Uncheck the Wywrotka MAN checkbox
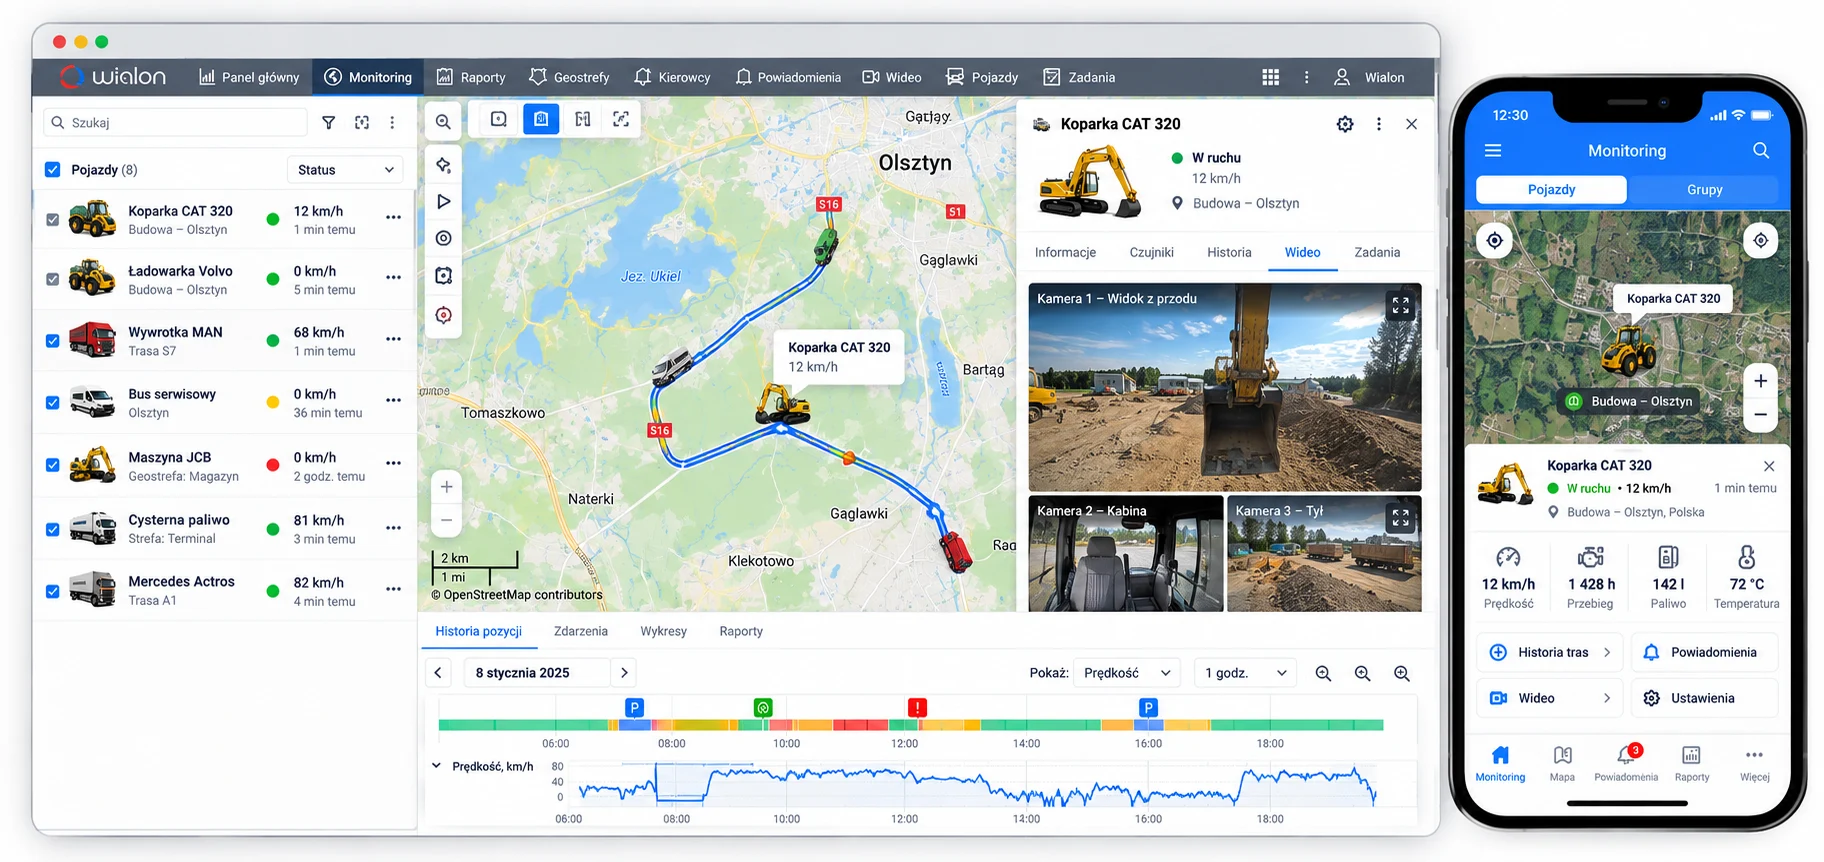 [x=53, y=340]
